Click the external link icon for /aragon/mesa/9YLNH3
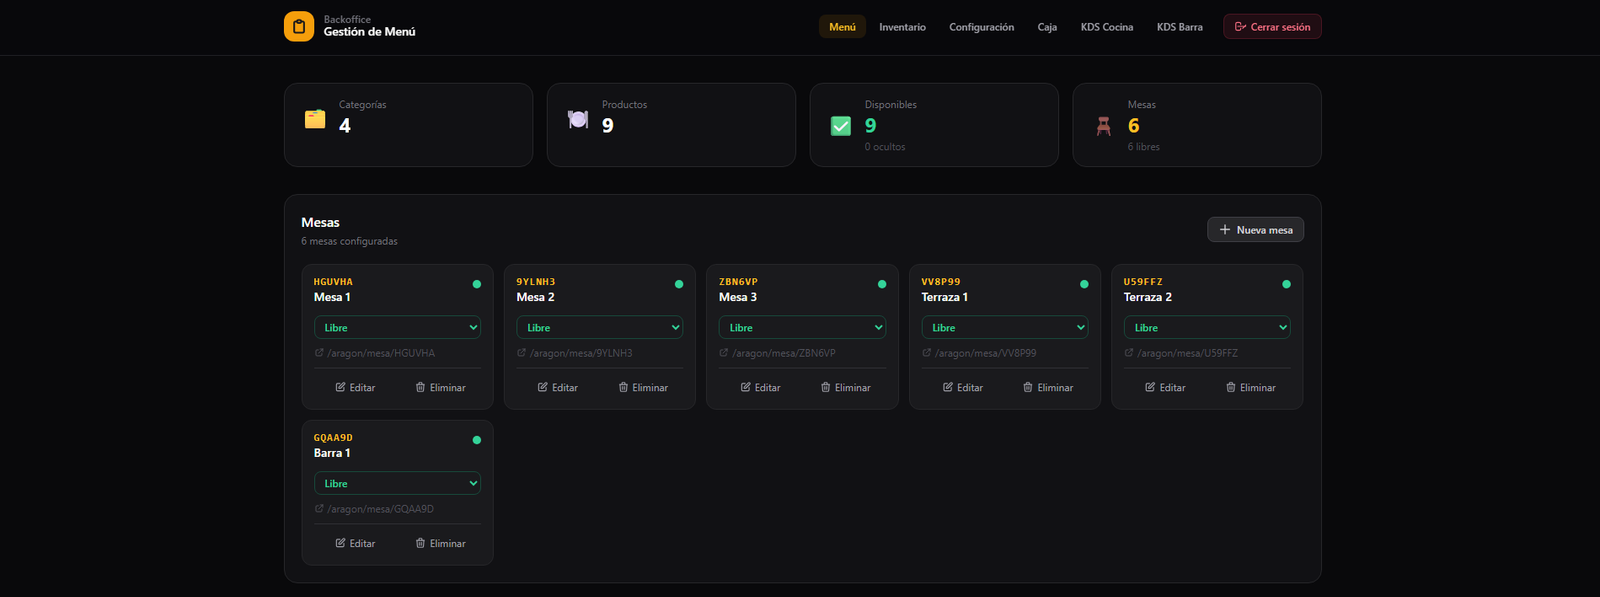Image resolution: width=1600 pixels, height=597 pixels. pyautogui.click(x=521, y=353)
